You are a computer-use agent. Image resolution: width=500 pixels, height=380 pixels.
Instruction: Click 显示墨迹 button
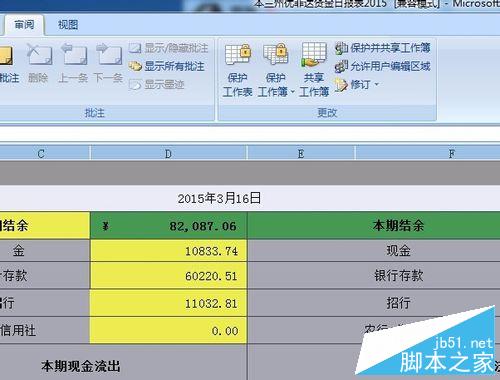click(157, 85)
